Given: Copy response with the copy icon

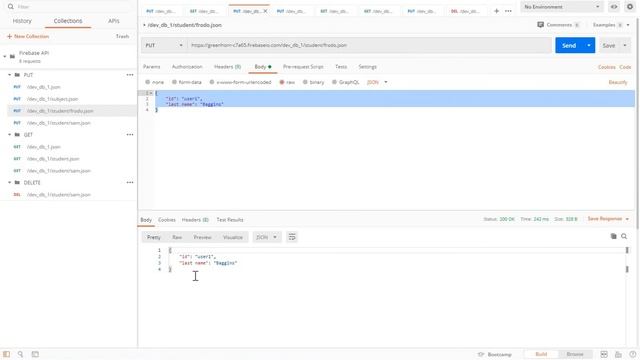Looking at the screenshot, I should 613,236.
